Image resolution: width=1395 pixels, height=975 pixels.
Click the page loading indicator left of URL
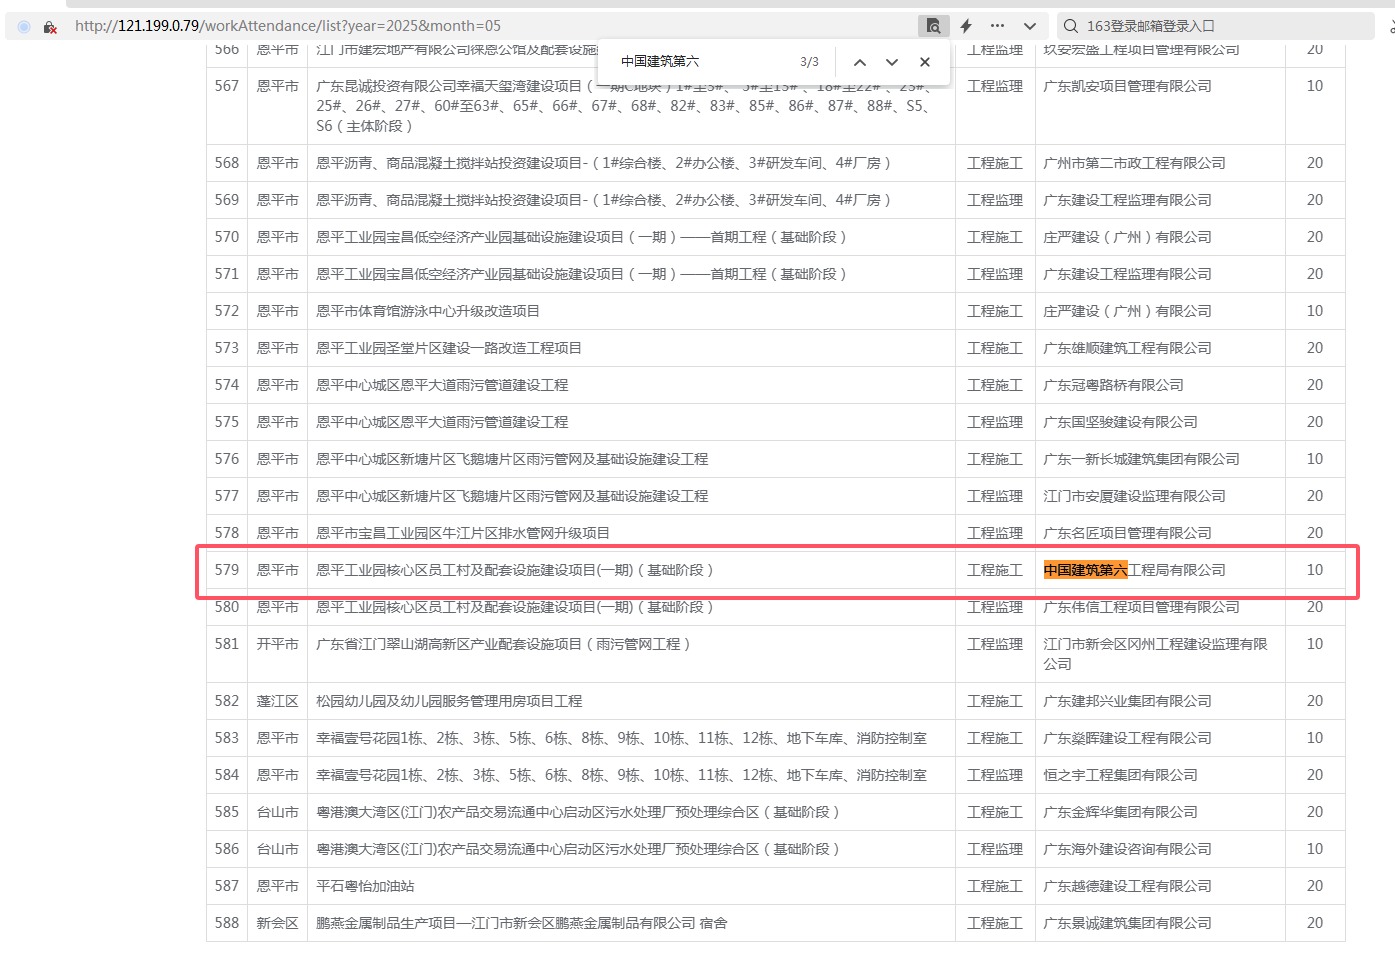24,27
